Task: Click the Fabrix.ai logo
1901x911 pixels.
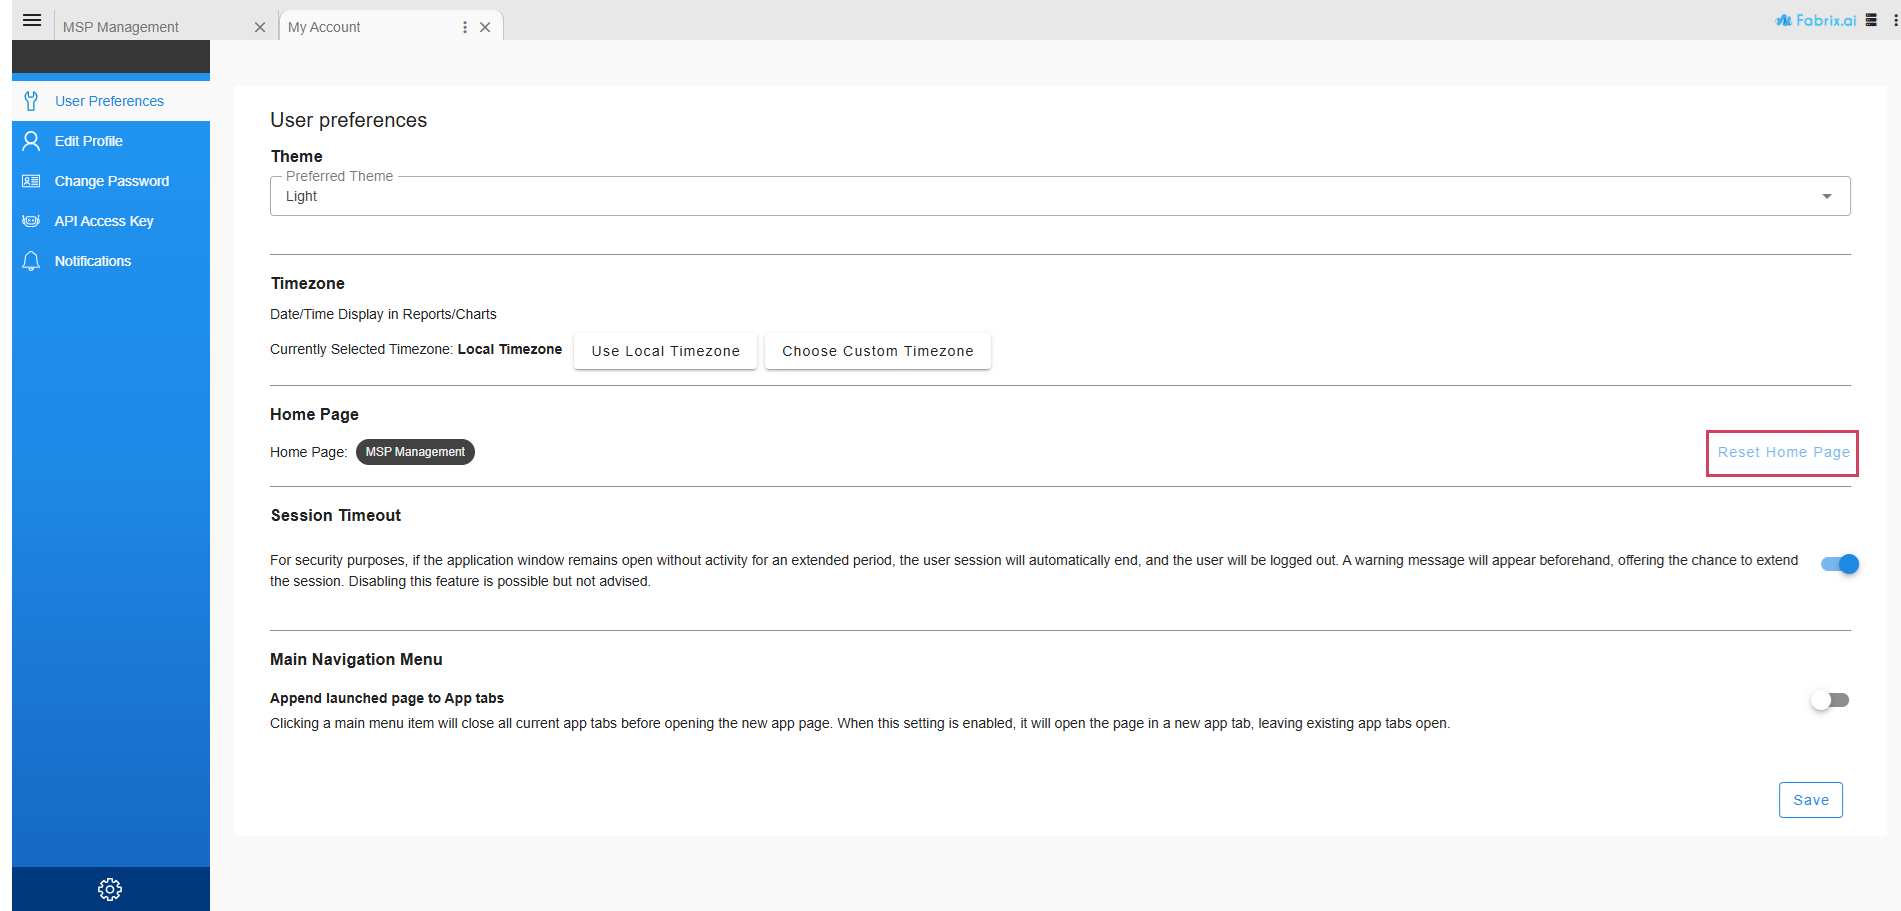Action: [x=1814, y=19]
